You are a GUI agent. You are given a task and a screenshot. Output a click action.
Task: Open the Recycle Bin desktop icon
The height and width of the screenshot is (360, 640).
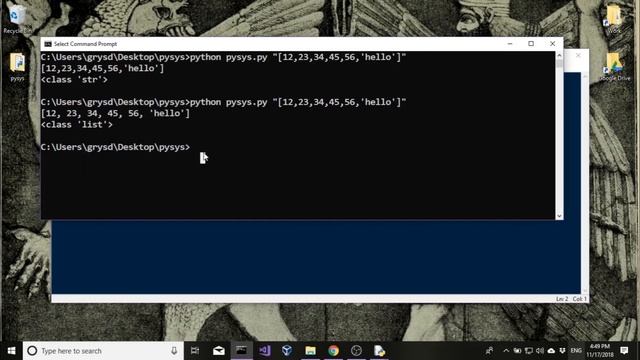pos(16,19)
